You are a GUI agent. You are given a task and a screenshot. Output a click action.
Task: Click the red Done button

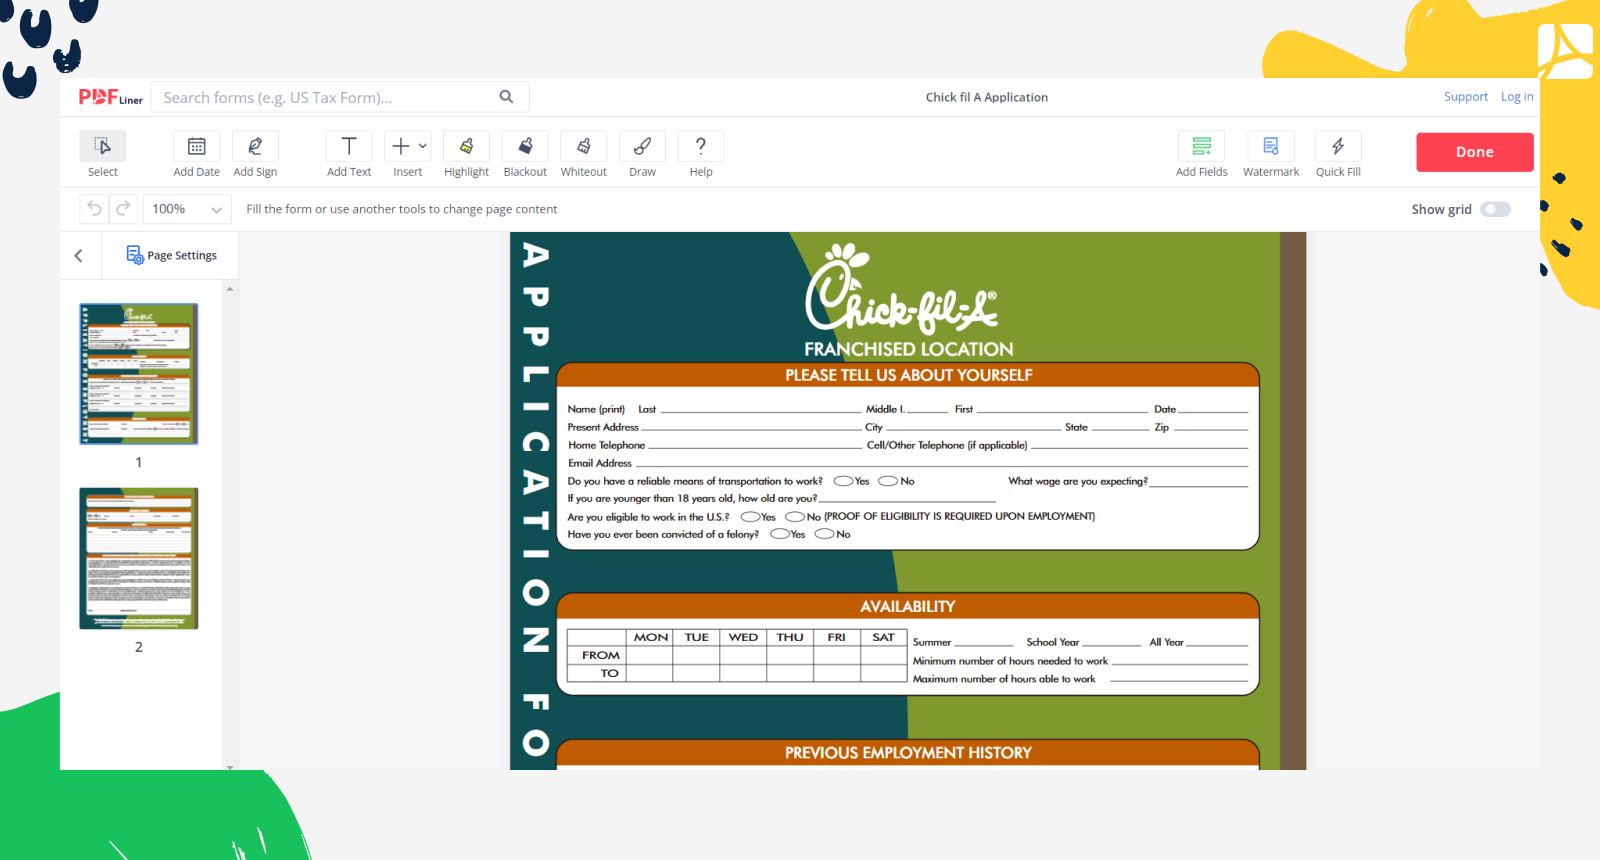[x=1475, y=152]
